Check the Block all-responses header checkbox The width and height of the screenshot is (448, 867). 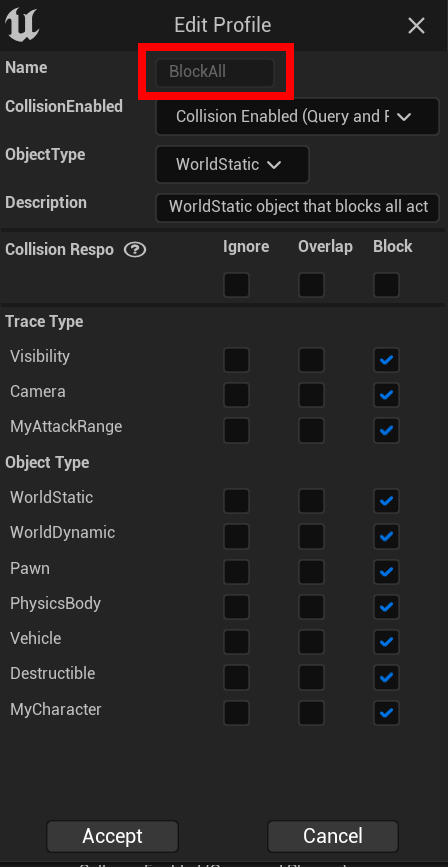coord(386,285)
